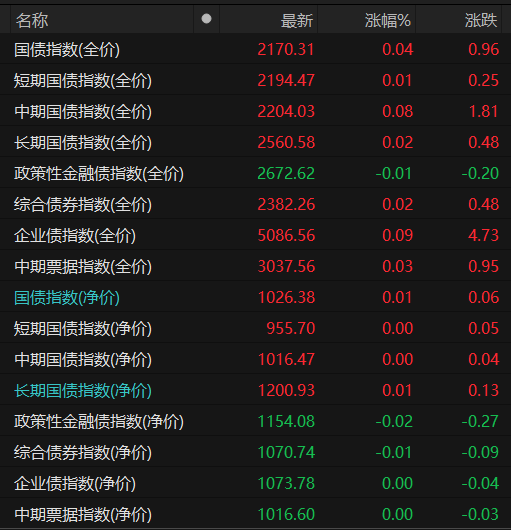This screenshot has height=530, width=511.
Task: Click the circle dot icon in the header
Action: [x=206, y=19]
